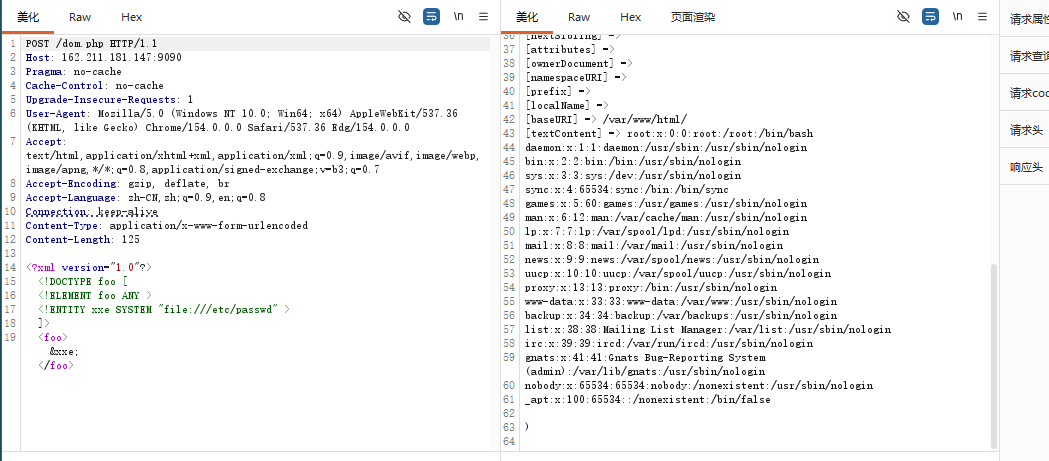The height and width of the screenshot is (461, 1049).
Task: Click Content-Type application/x-www-form-urlencoded line
Action: 167,225
